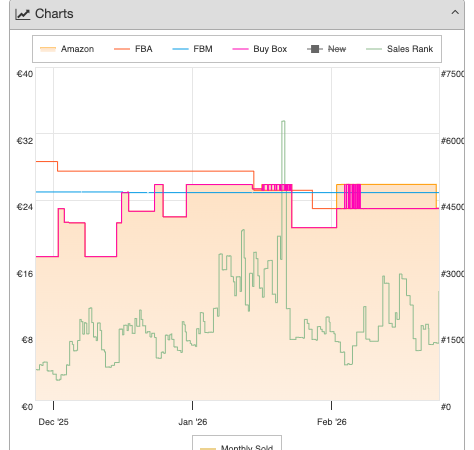Enable the struck-through New series in the legend
The image size is (474, 450).
click(x=327, y=49)
